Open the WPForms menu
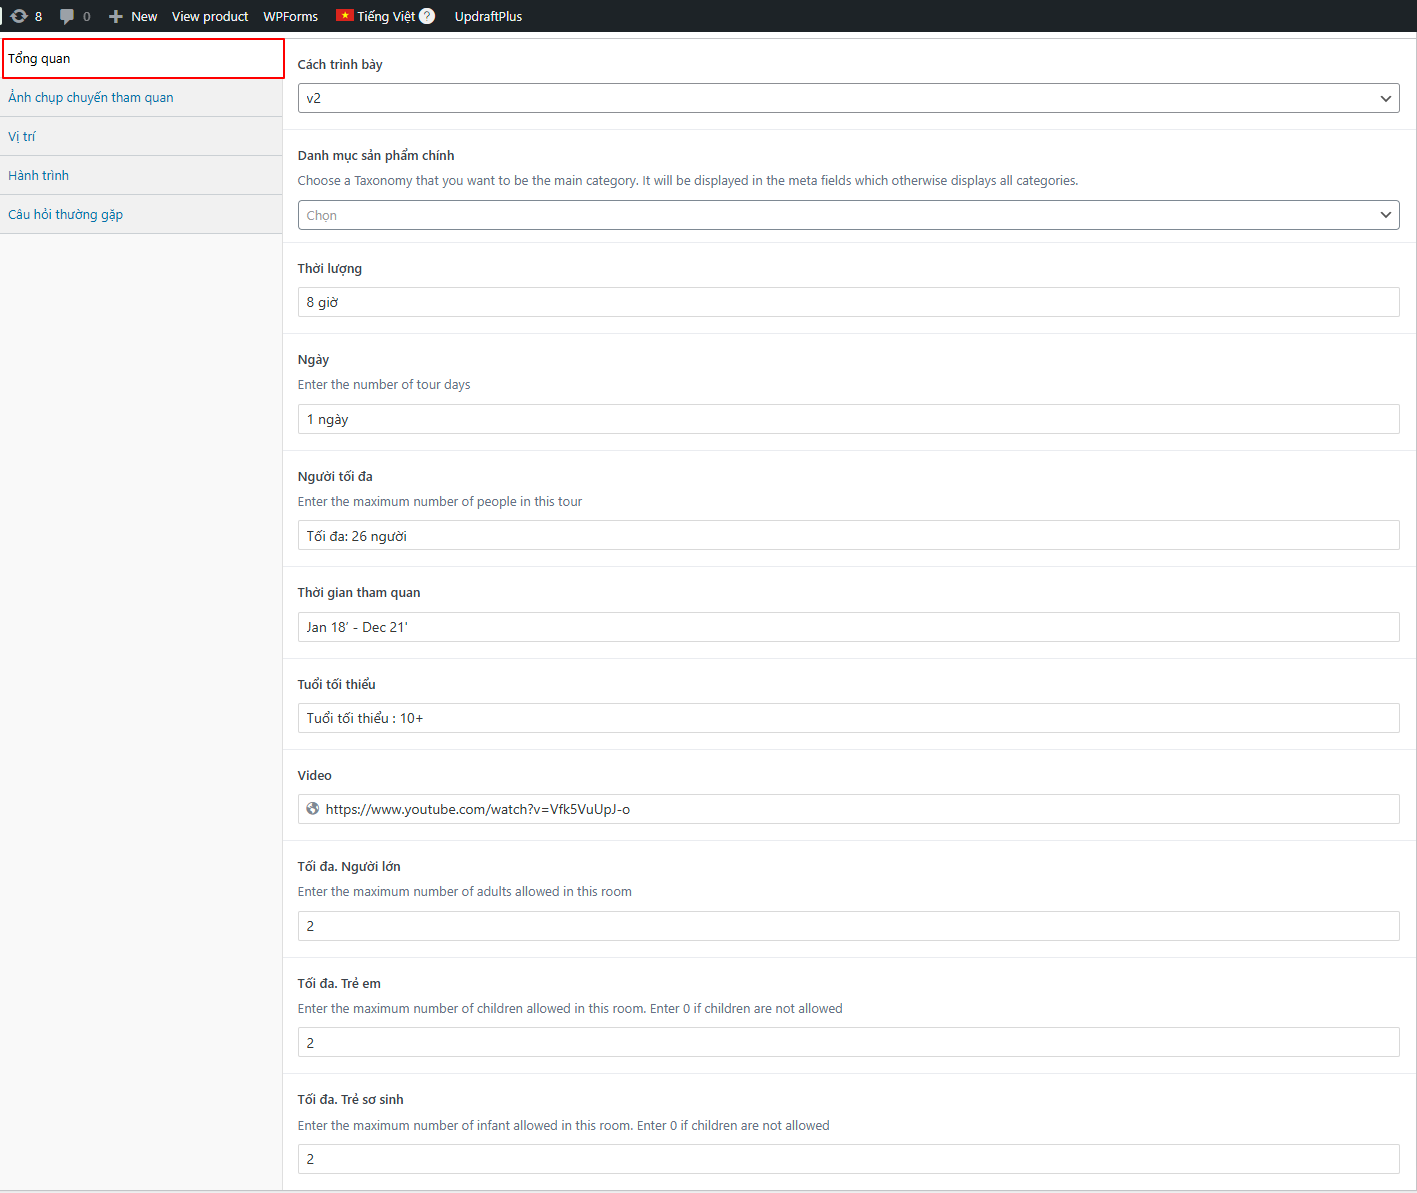Viewport: 1417px width, 1193px height. 291,16
